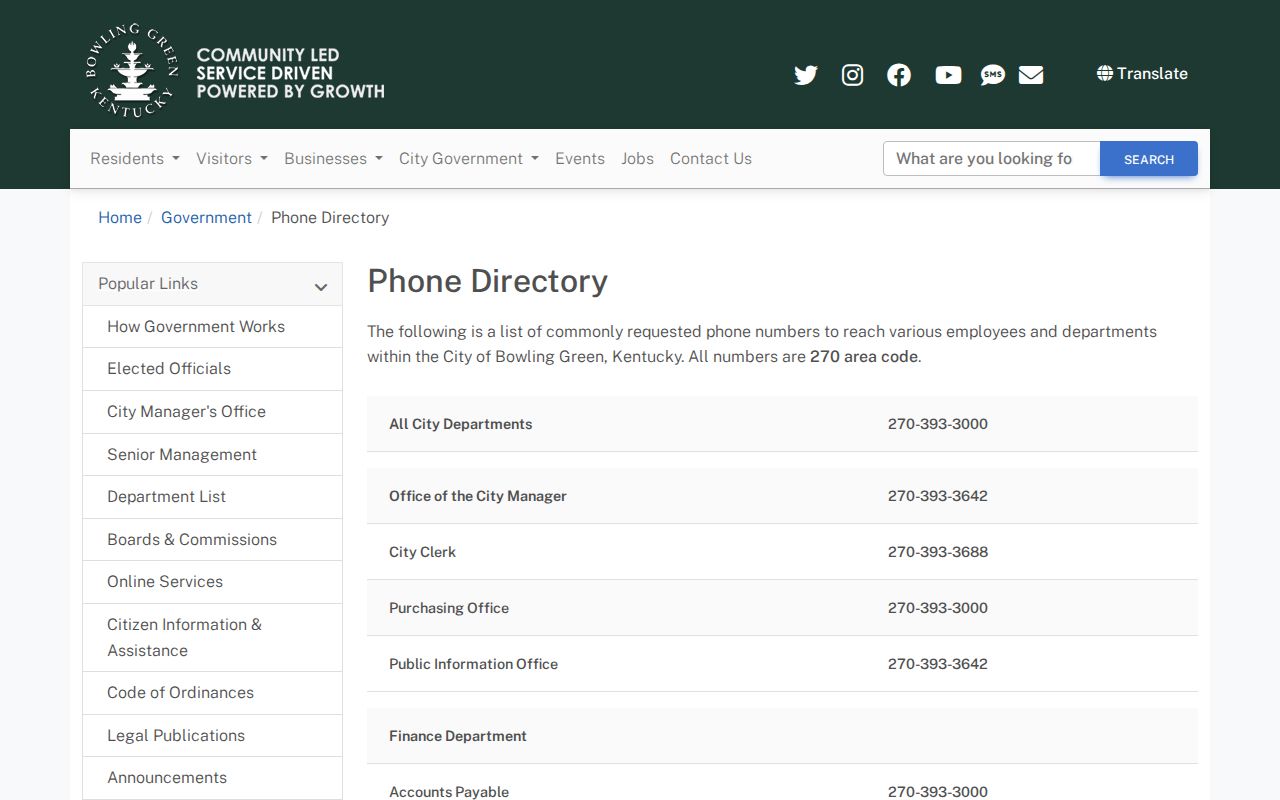Open Elected Officials sidebar link
This screenshot has width=1280, height=800.
(x=212, y=369)
